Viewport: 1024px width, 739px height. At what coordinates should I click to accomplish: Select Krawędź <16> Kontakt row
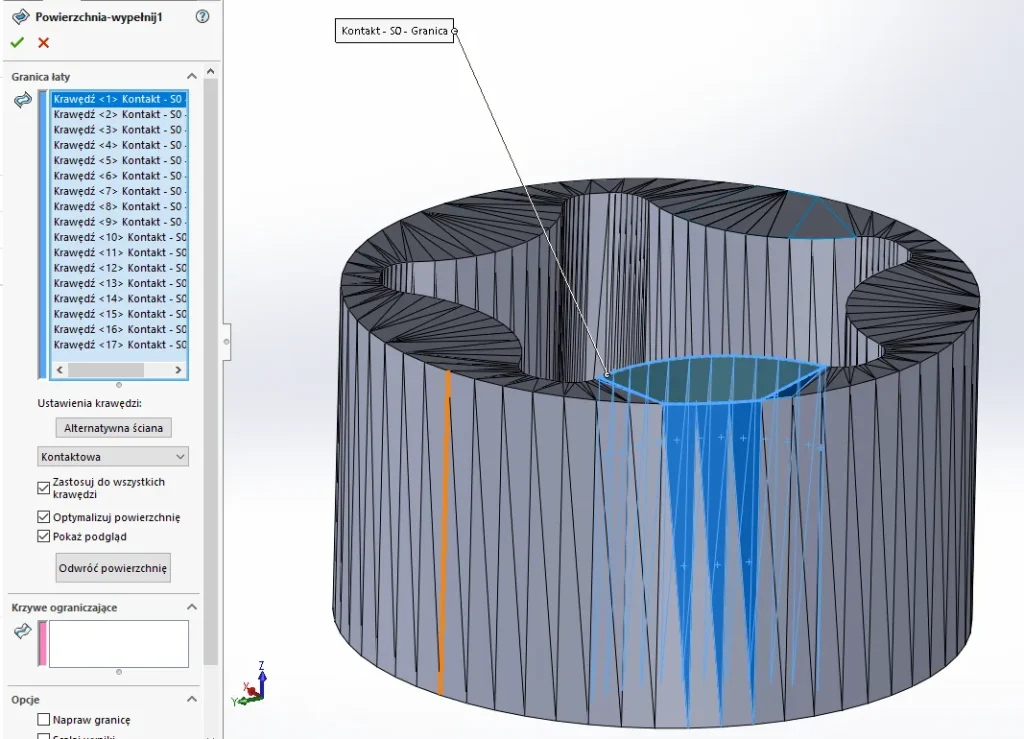120,329
